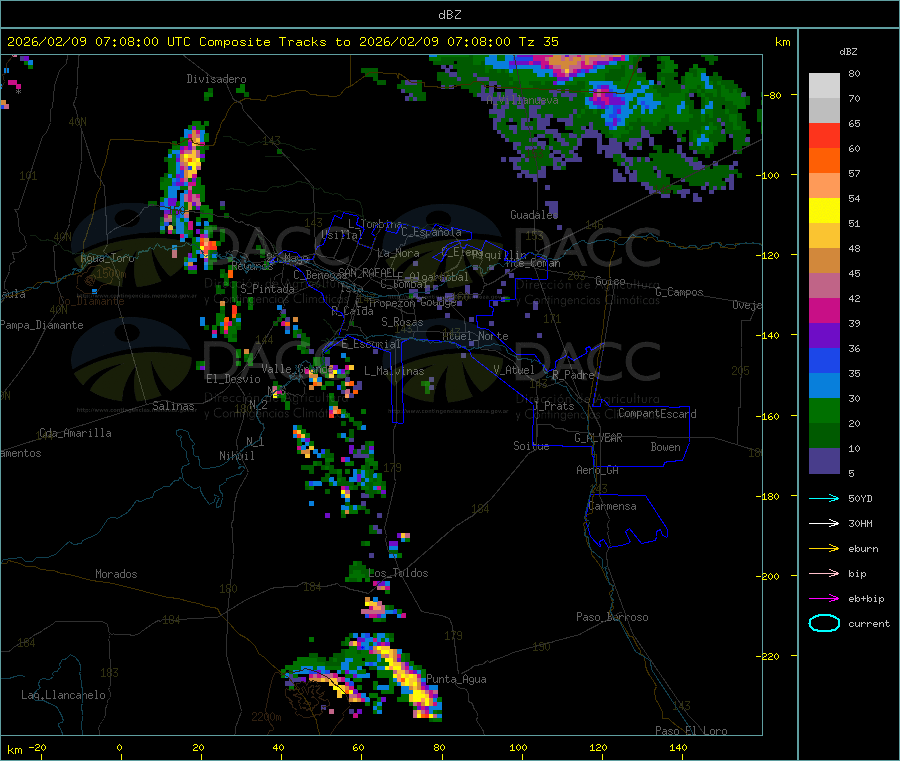The image size is (900, 761).
Task: Click the 'C_Española' map label
Action: click(x=431, y=232)
